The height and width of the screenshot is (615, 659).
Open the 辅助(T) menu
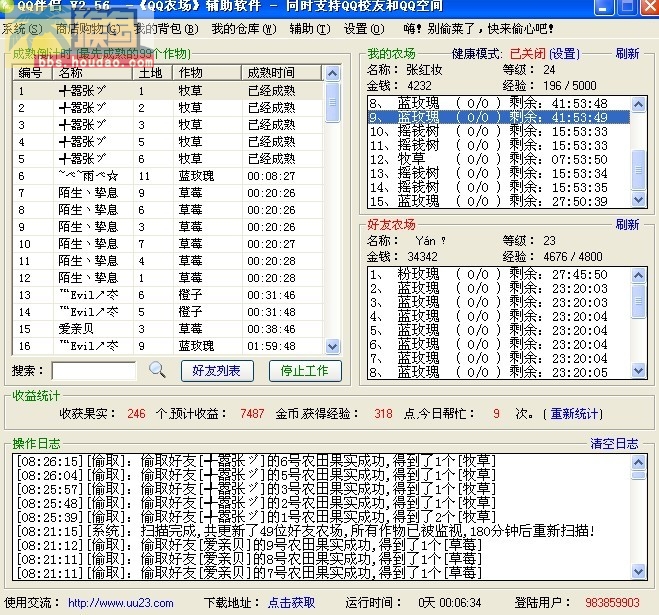310,29
